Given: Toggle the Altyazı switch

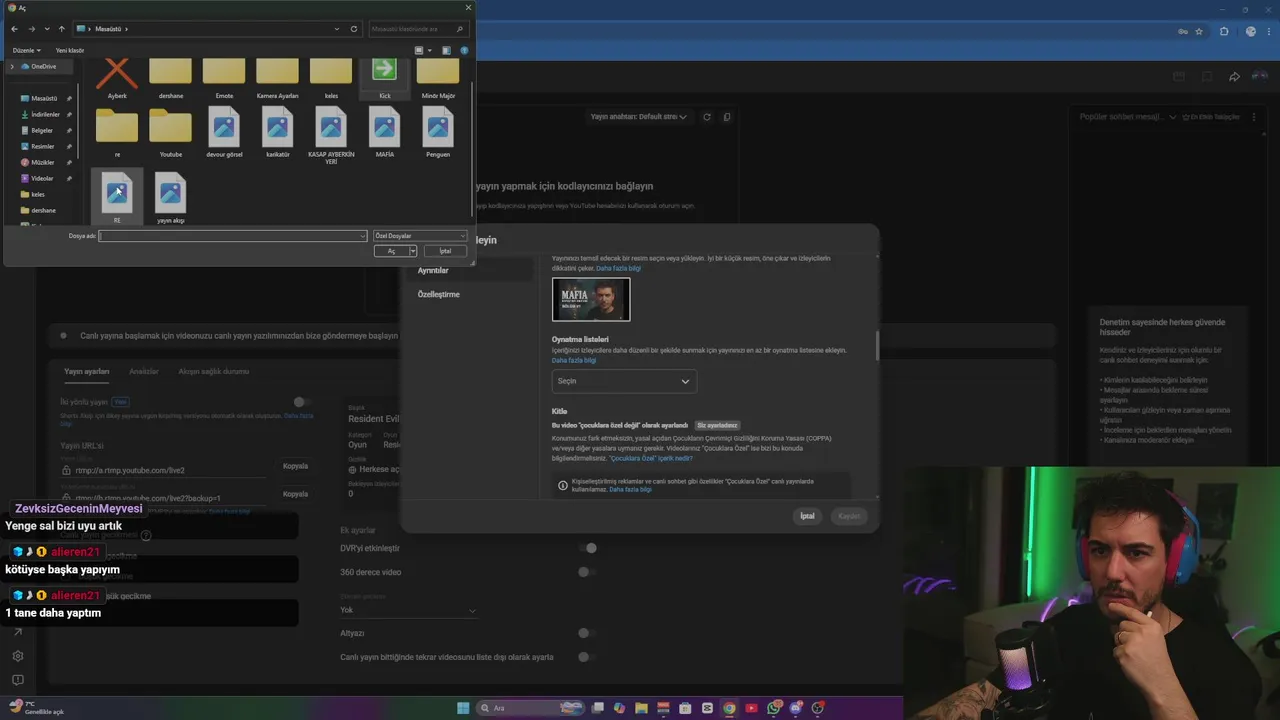Looking at the screenshot, I should 587,633.
